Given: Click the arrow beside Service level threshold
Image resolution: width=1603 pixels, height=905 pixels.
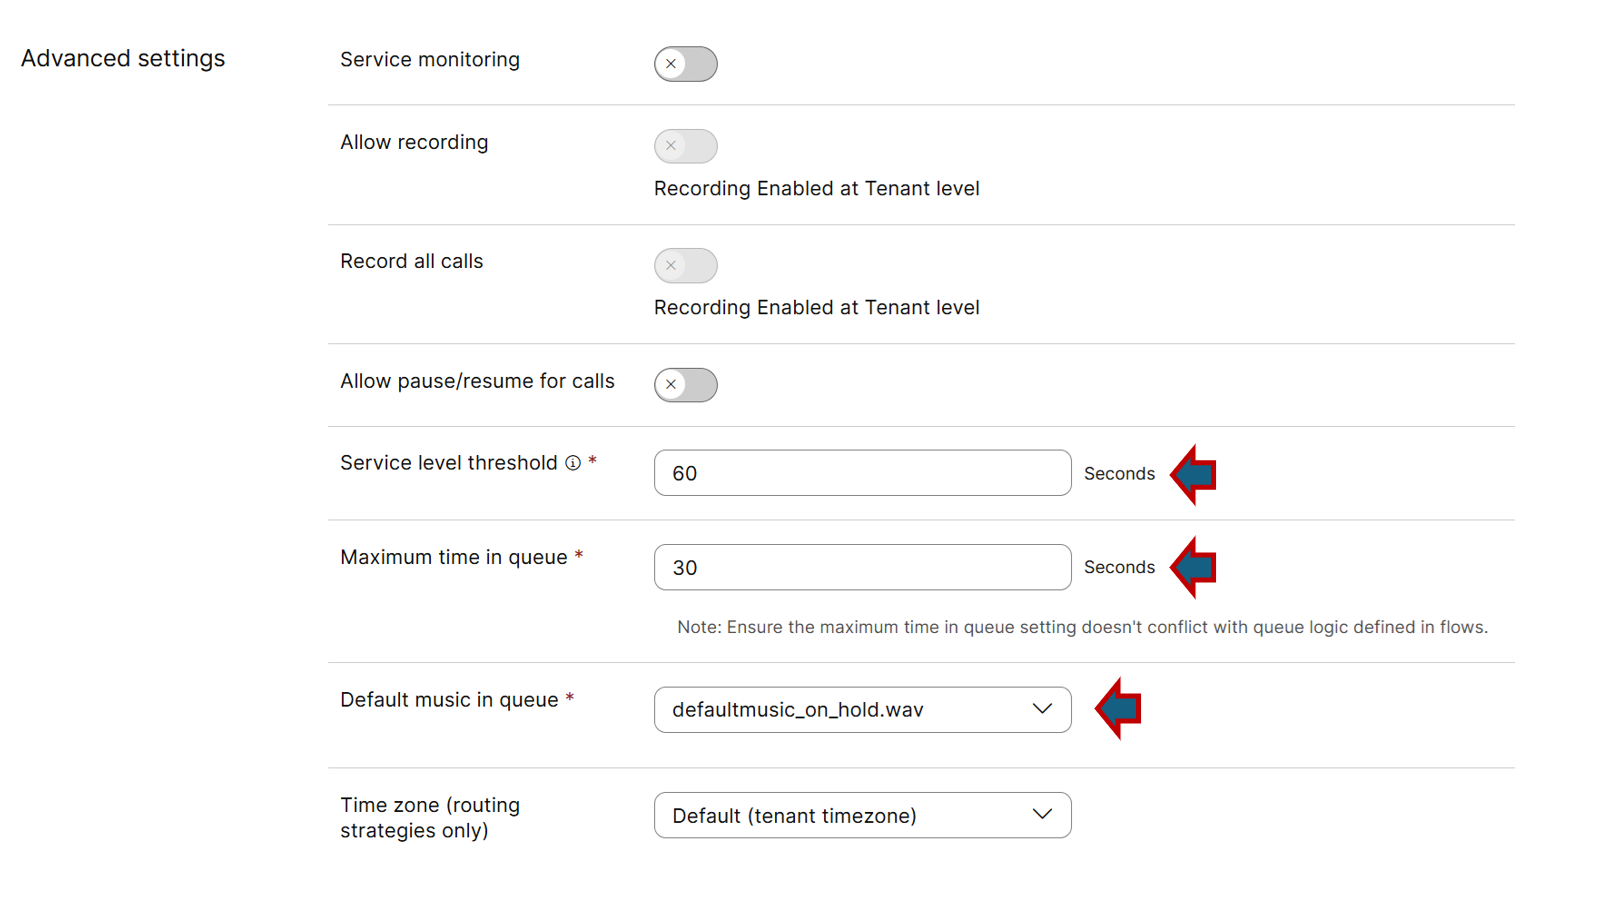Looking at the screenshot, I should pos(1194,474).
